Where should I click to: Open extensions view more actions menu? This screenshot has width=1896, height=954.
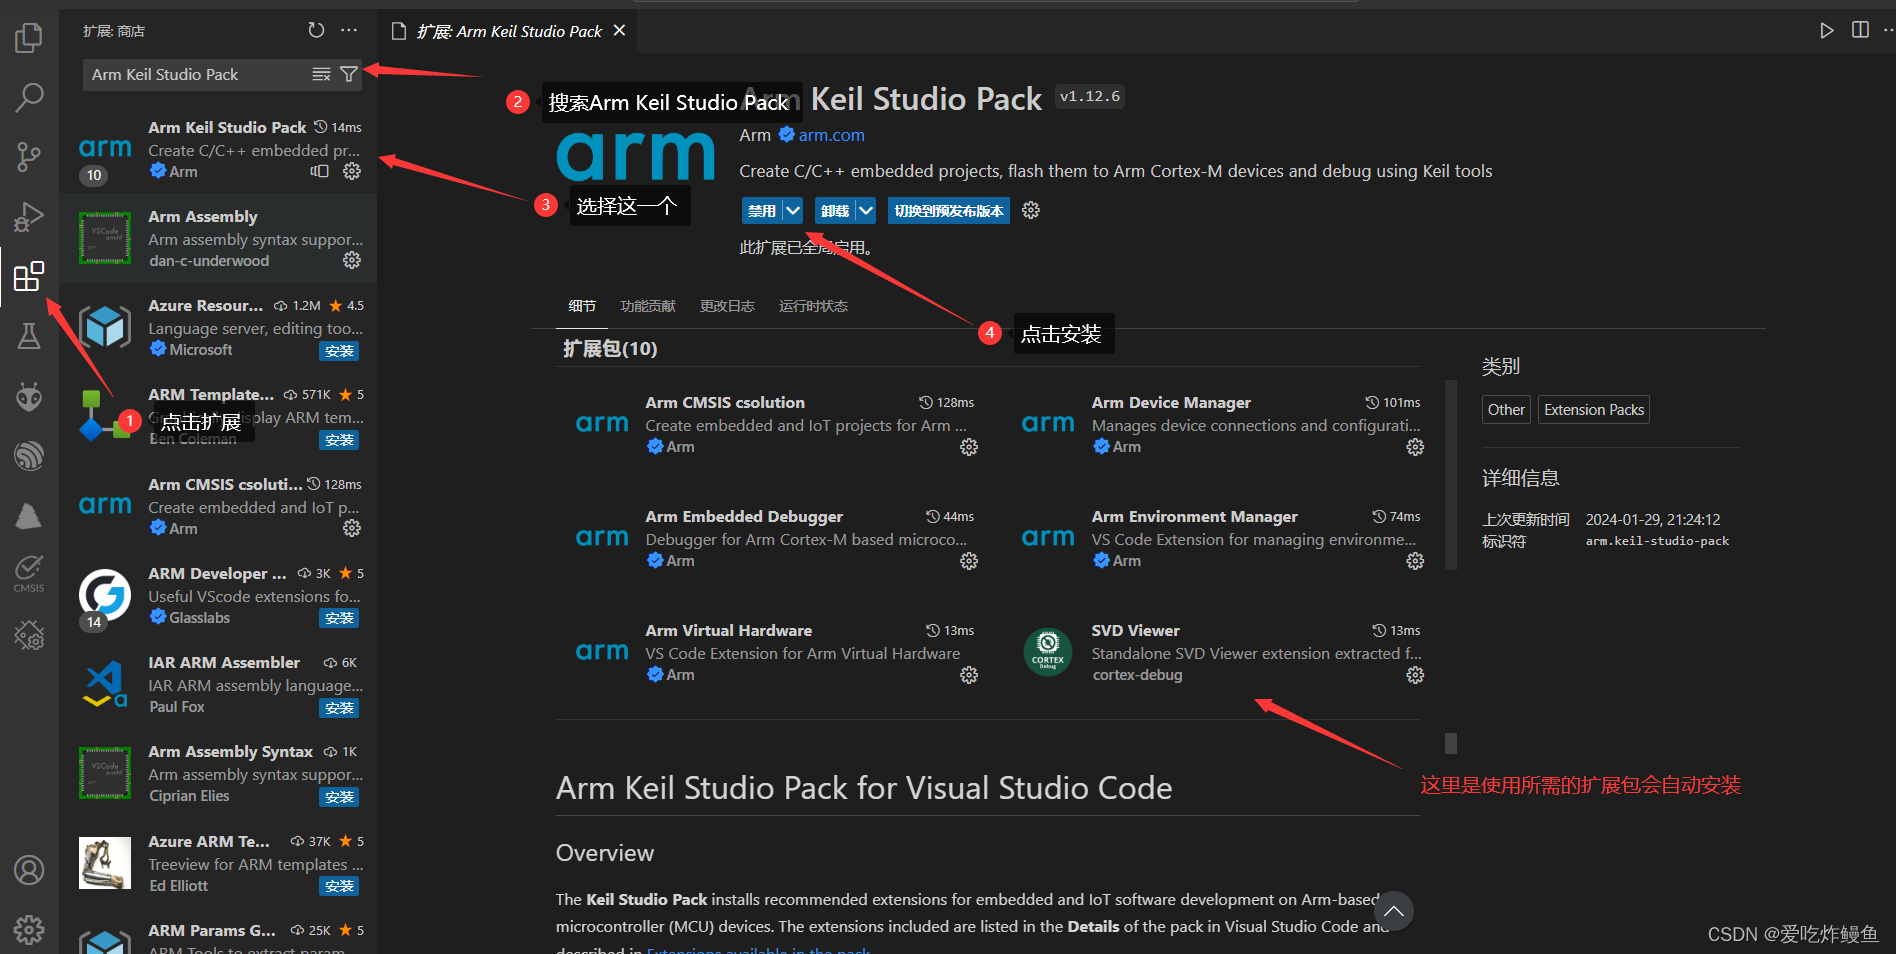(348, 30)
